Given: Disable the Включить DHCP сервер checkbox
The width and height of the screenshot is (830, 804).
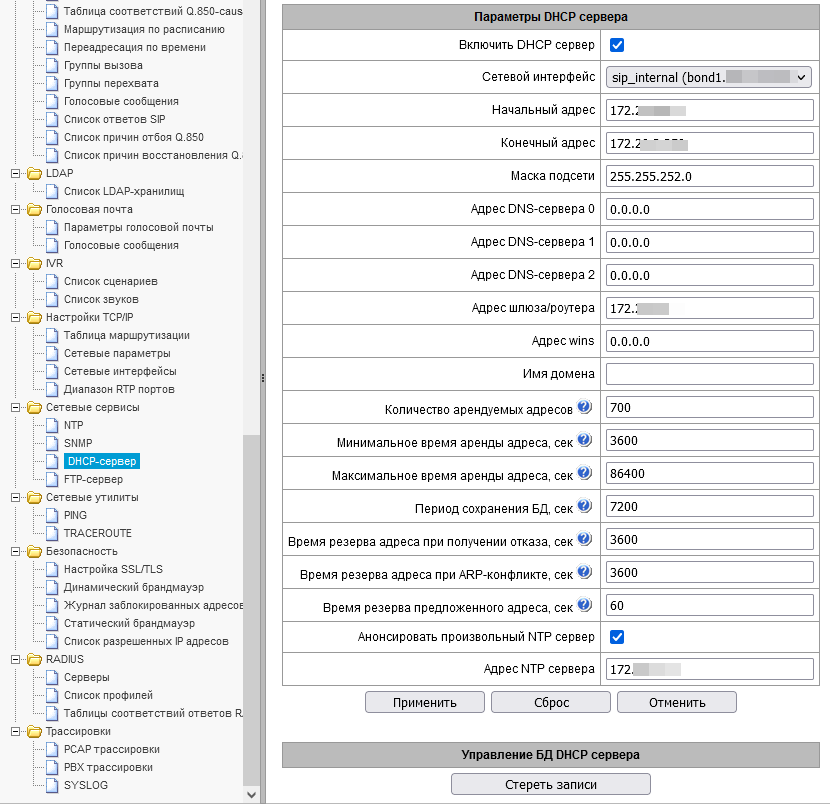Looking at the screenshot, I should 617,45.
